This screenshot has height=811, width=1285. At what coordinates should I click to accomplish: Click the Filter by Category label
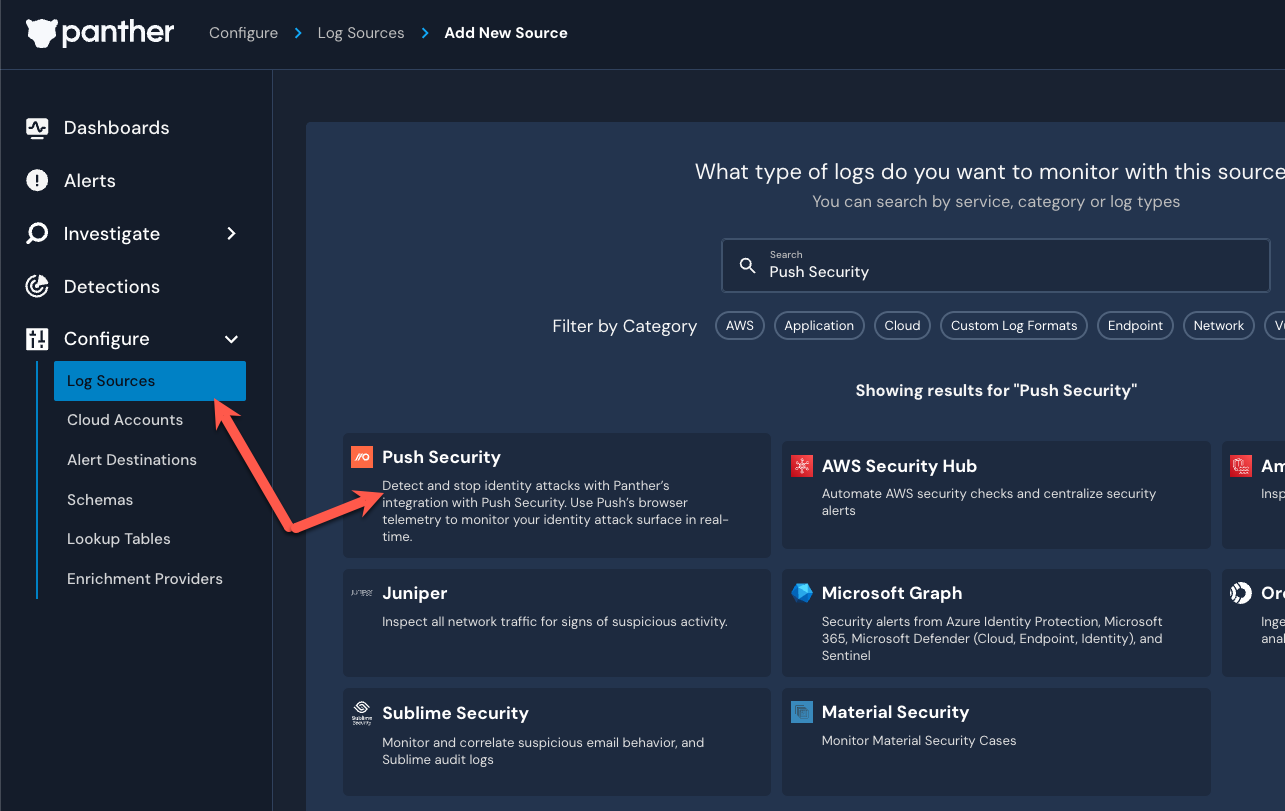625,326
